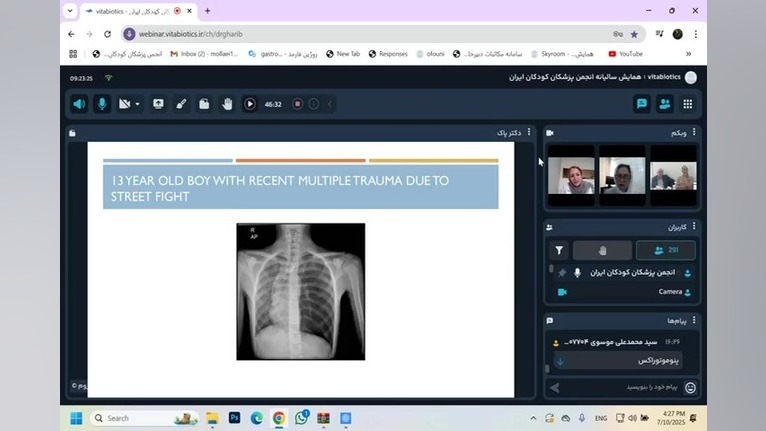Open dropdown arrow next to camera icon
Viewport: 766px width, 431px height.
[137, 104]
